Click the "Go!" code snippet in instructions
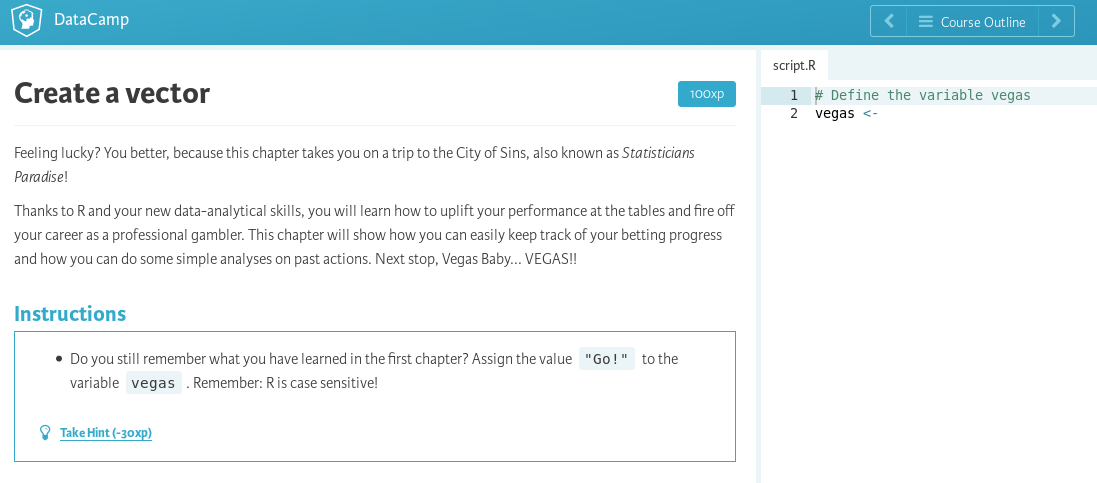Viewport: 1097px width, 483px height. click(x=607, y=359)
